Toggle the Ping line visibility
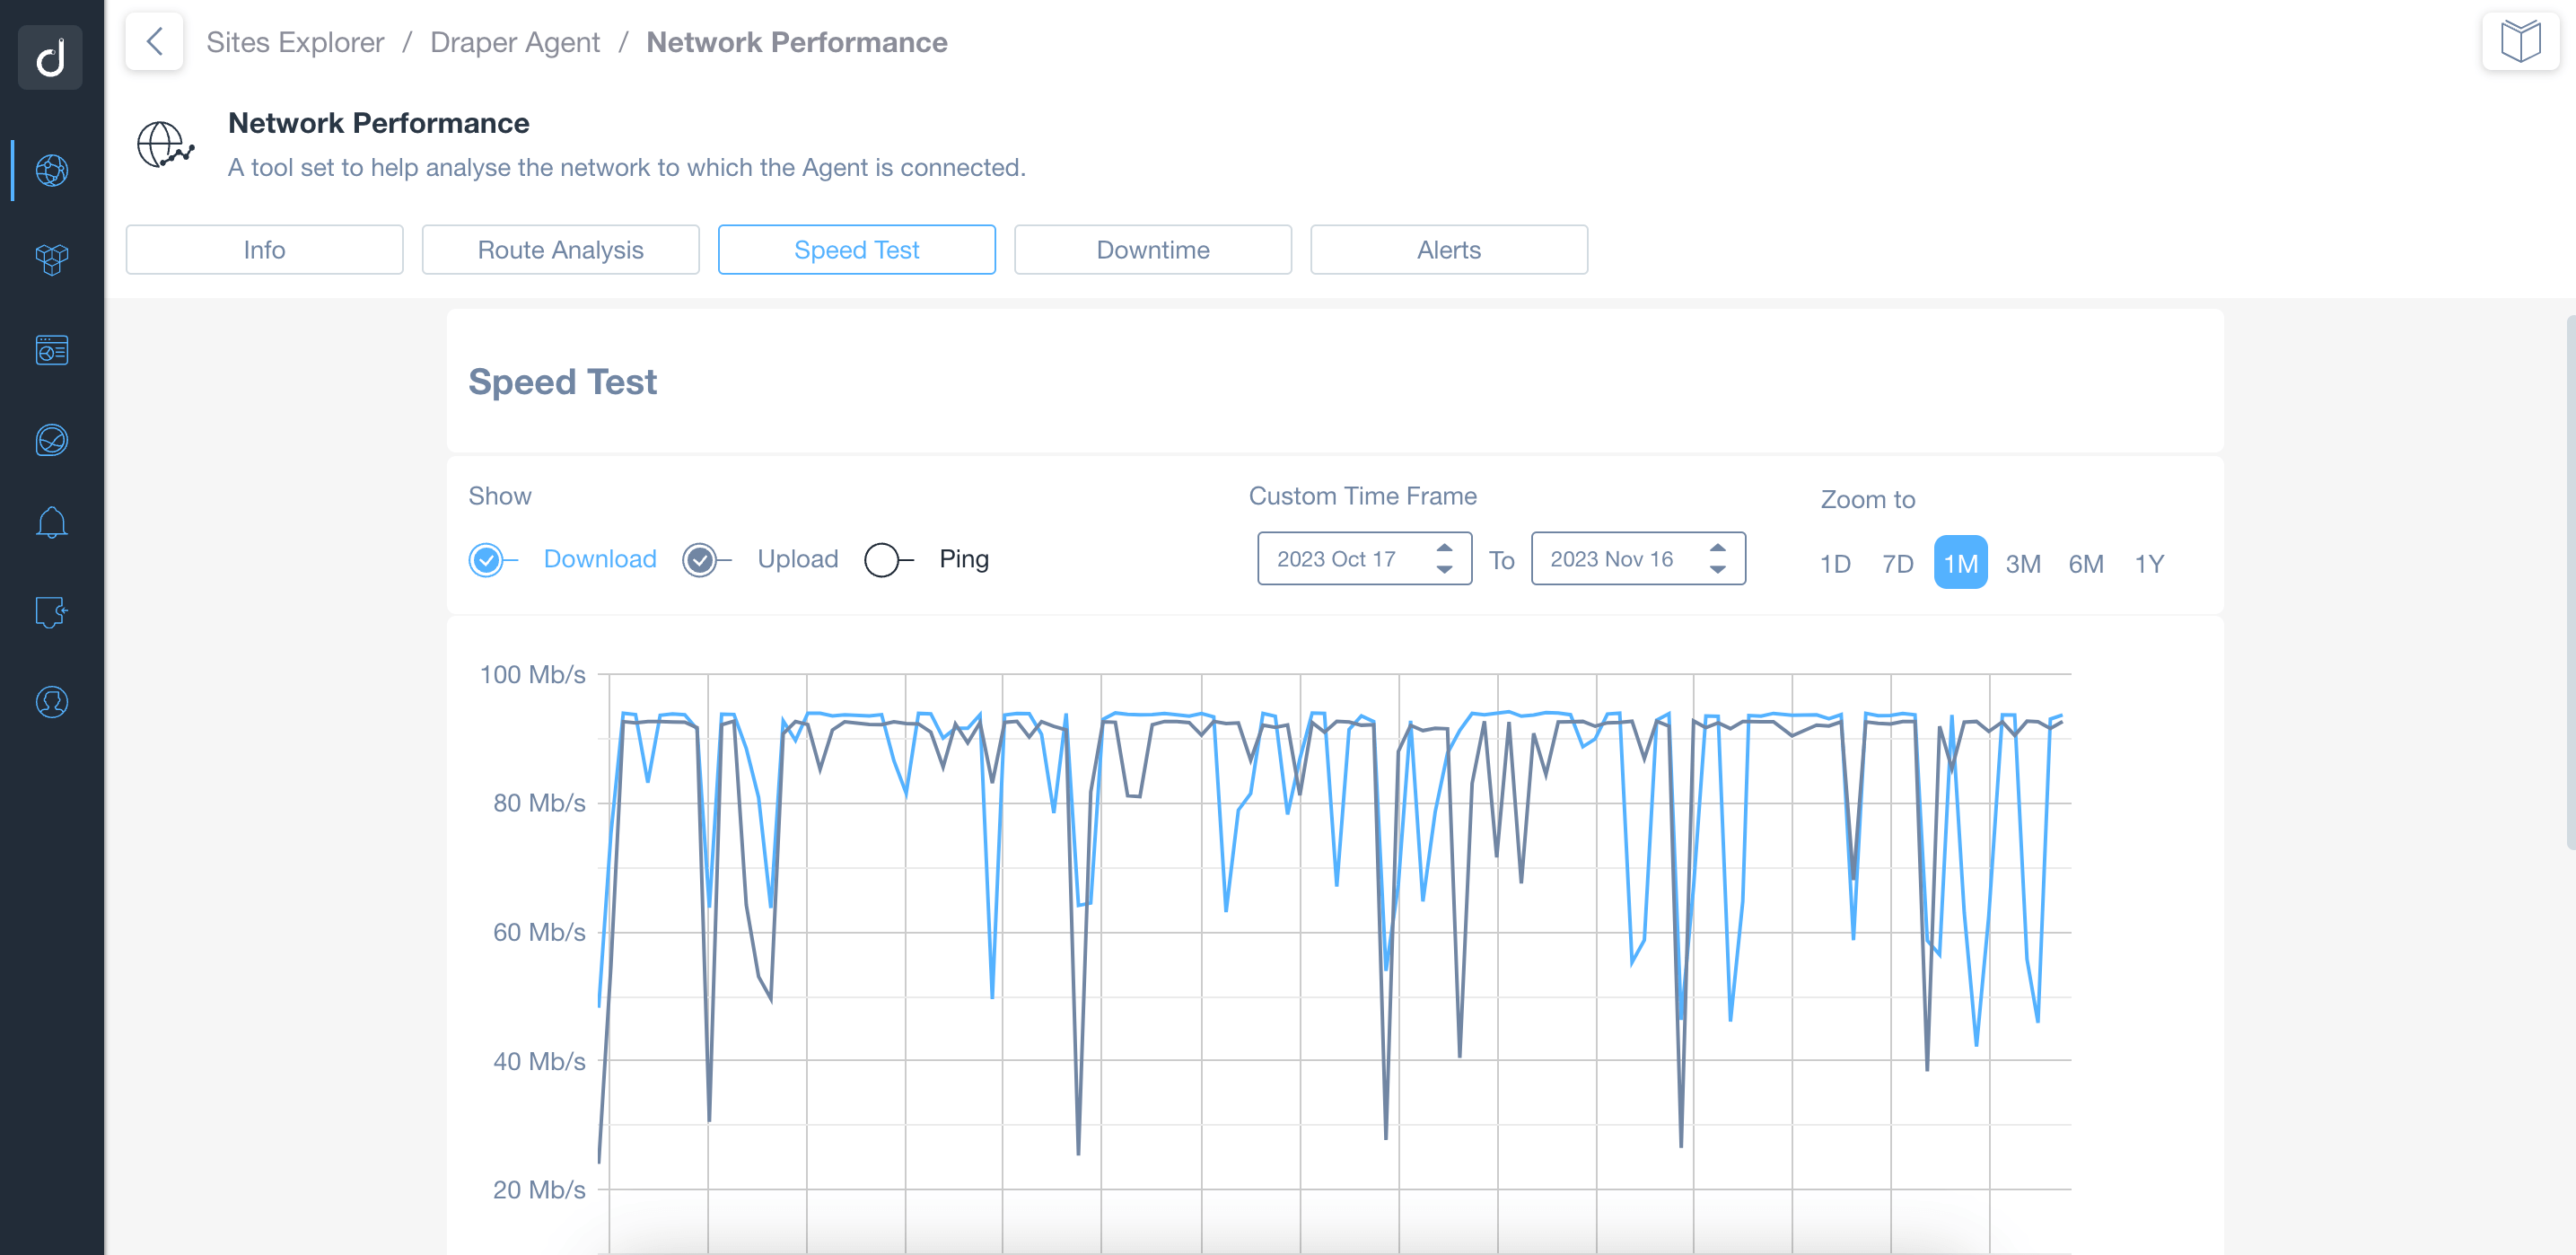Viewport: 2576px width, 1255px height. click(x=886, y=558)
